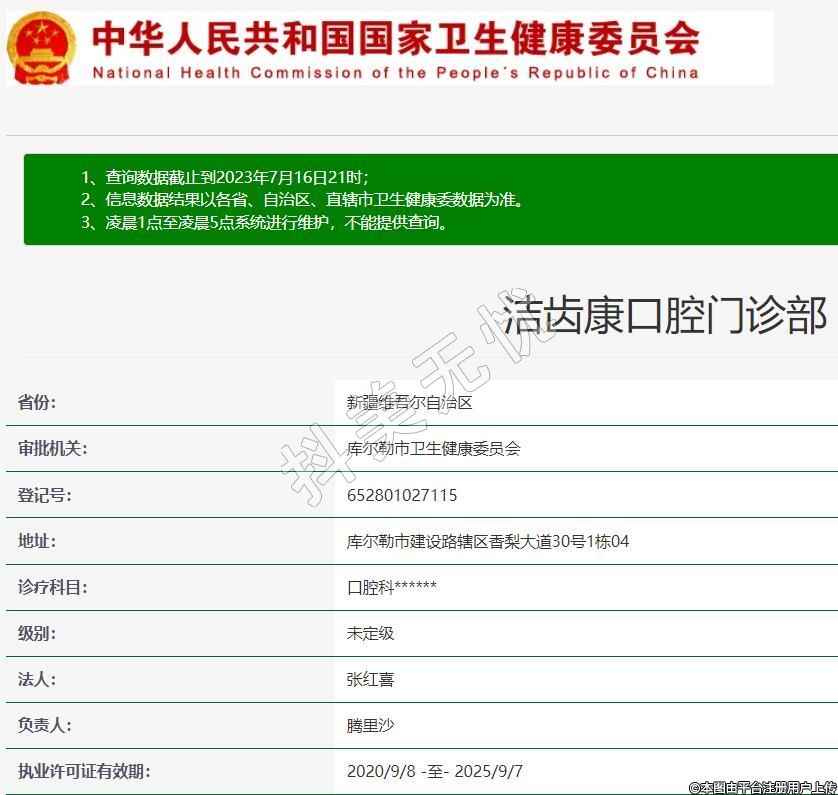Select the level value 未定级

tap(370, 633)
